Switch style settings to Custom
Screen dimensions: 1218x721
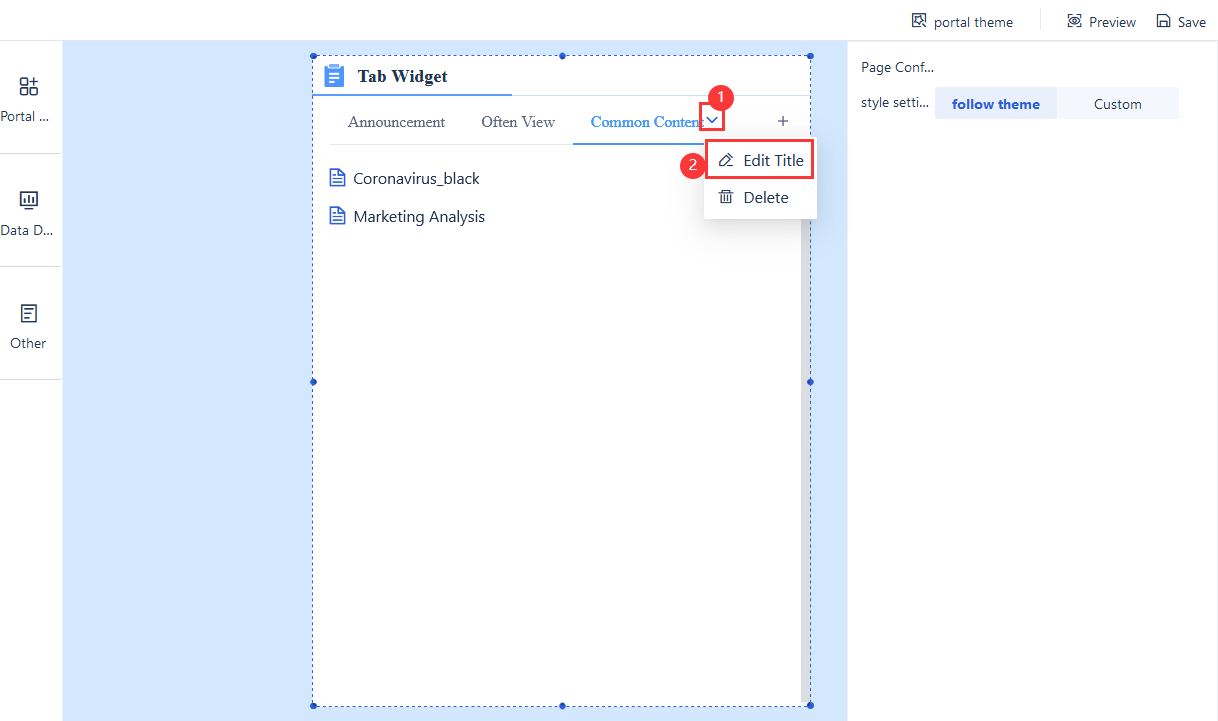1117,103
